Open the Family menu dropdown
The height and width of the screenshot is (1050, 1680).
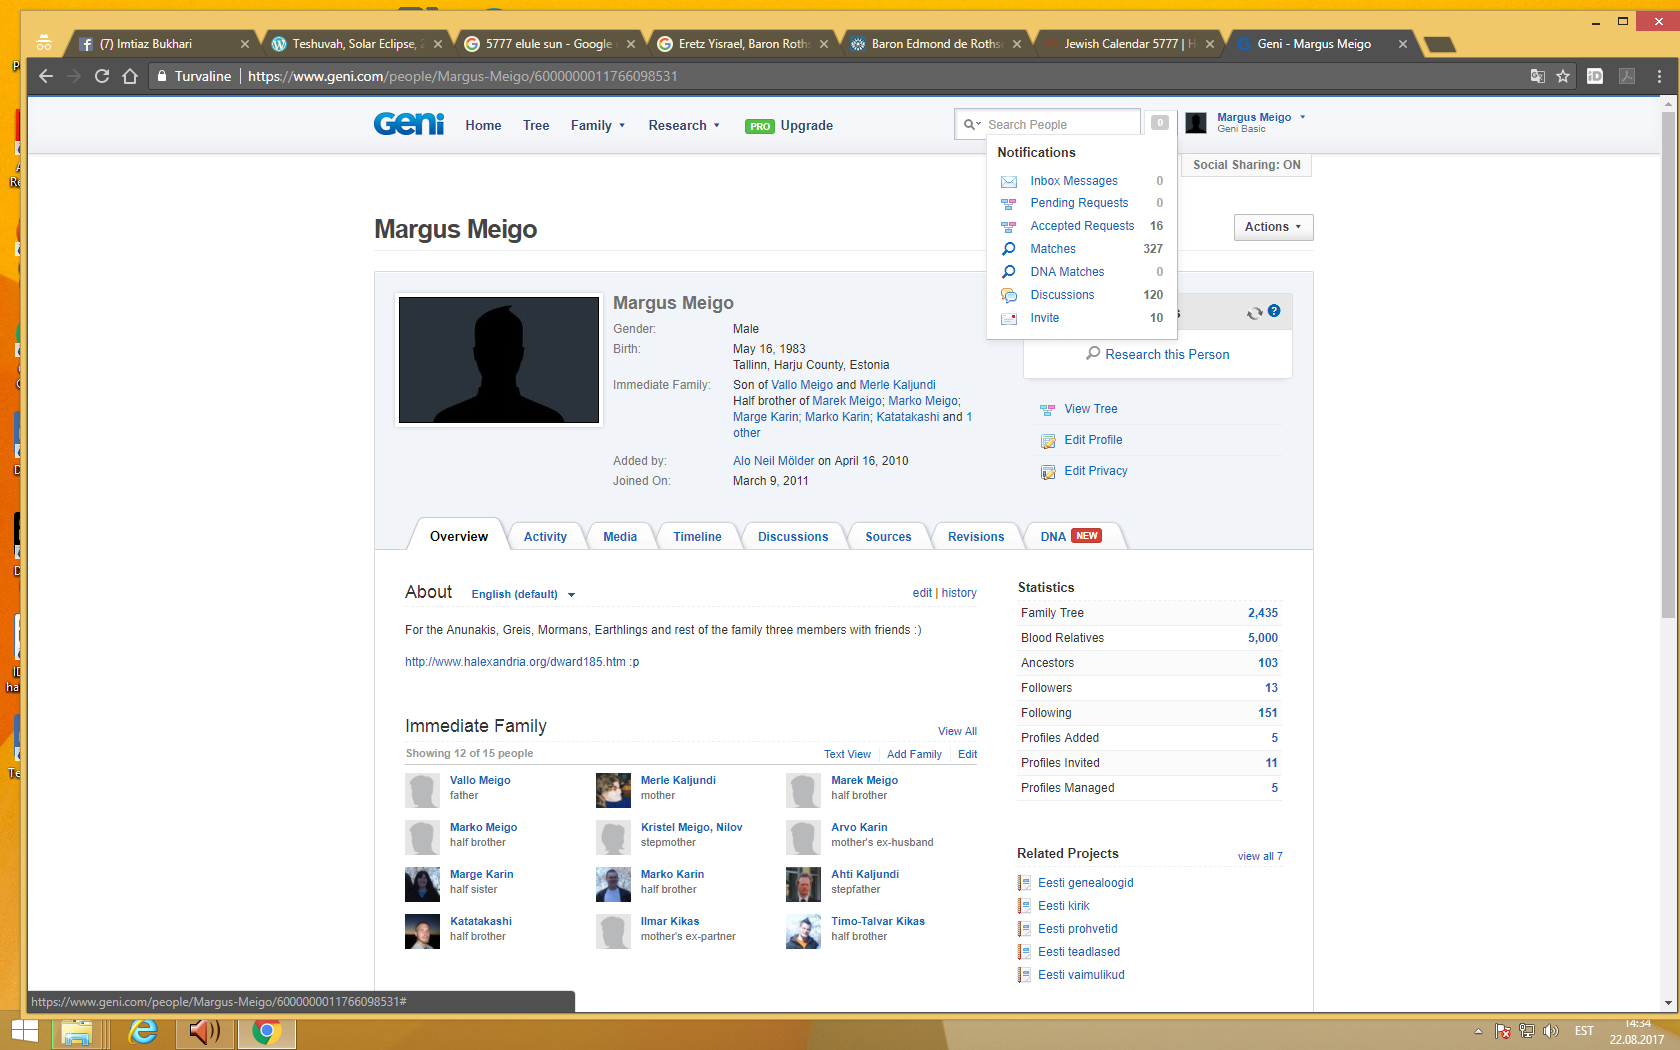tap(597, 125)
